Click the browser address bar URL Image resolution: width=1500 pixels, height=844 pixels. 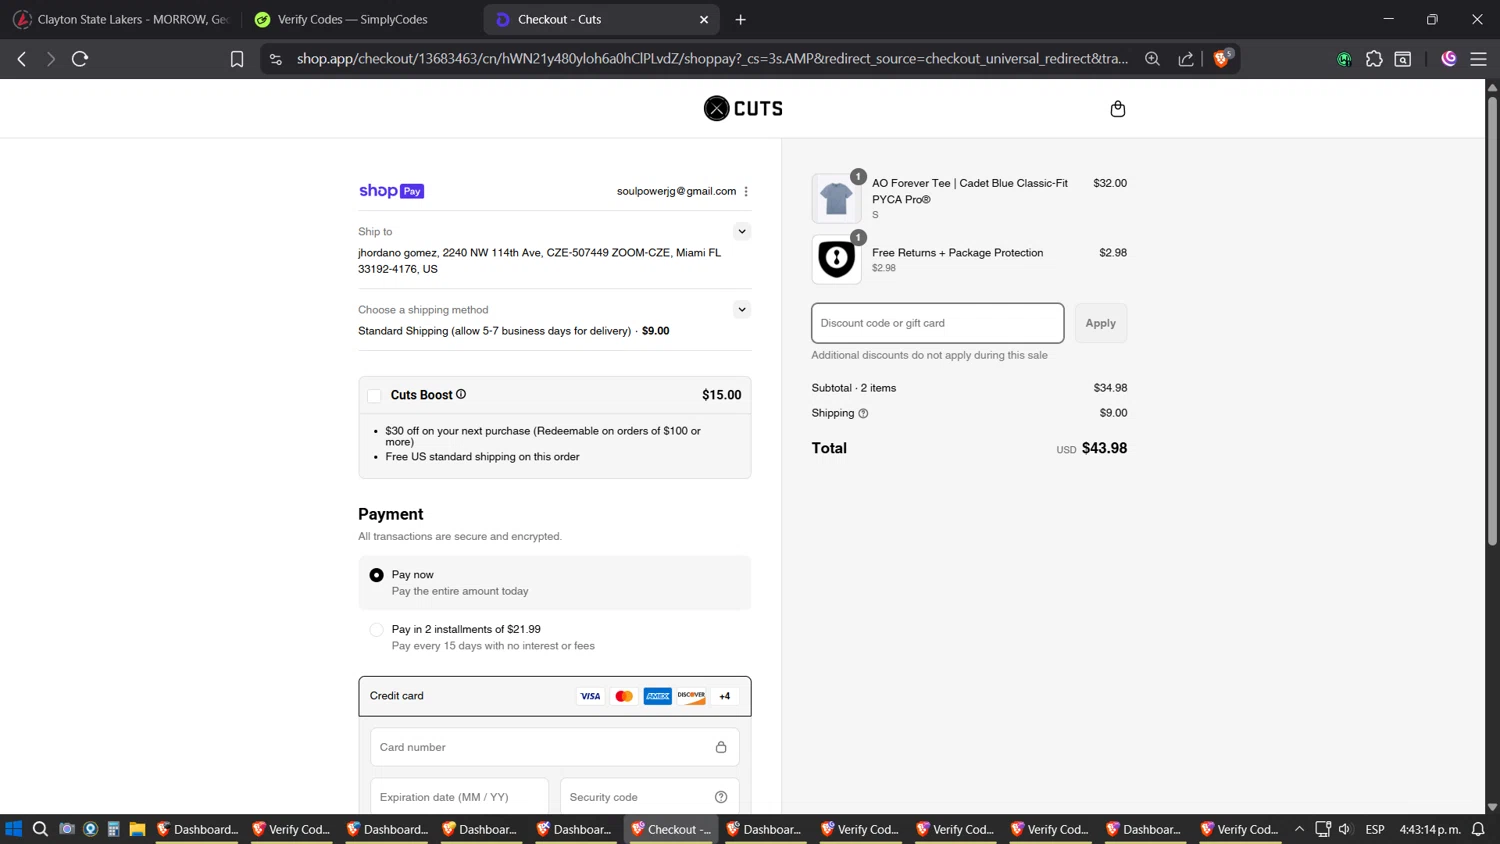click(x=712, y=59)
